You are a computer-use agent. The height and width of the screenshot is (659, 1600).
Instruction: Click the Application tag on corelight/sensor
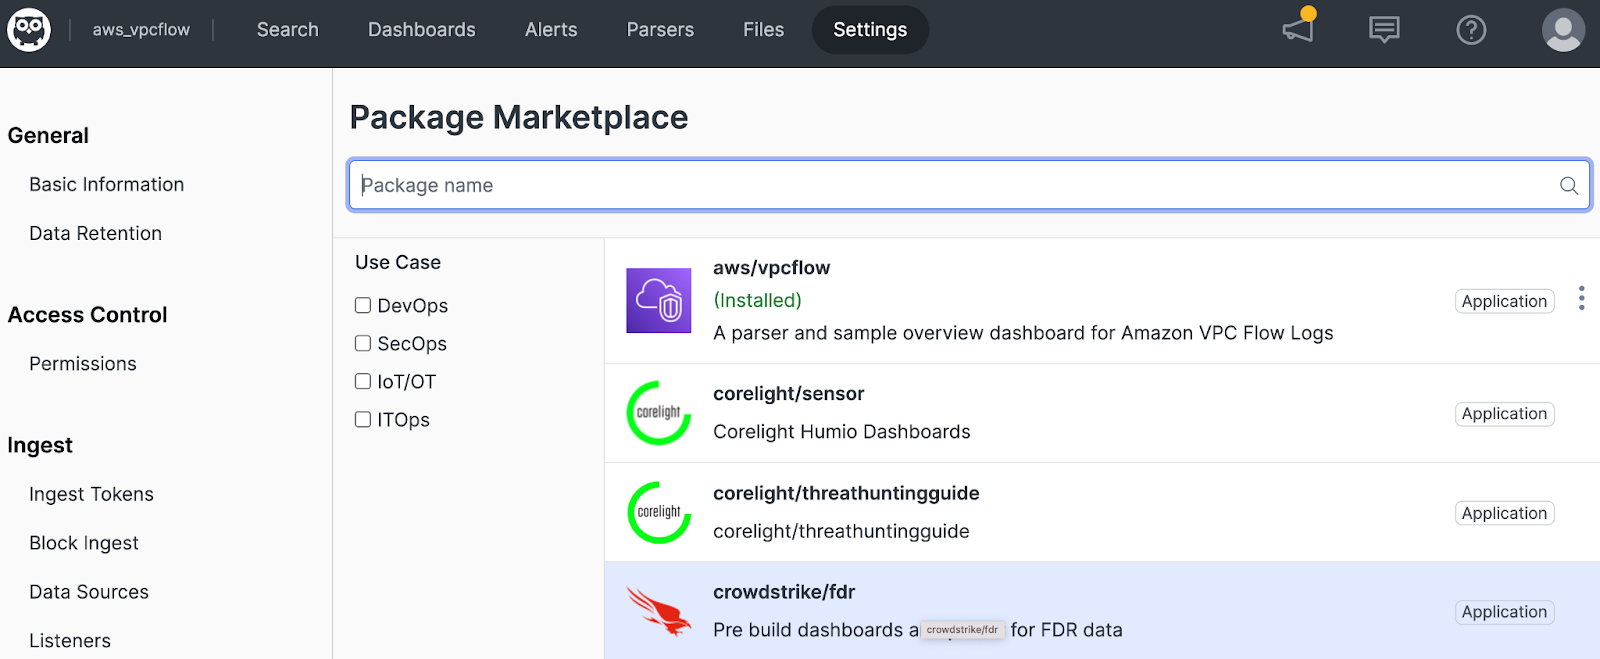tap(1504, 414)
